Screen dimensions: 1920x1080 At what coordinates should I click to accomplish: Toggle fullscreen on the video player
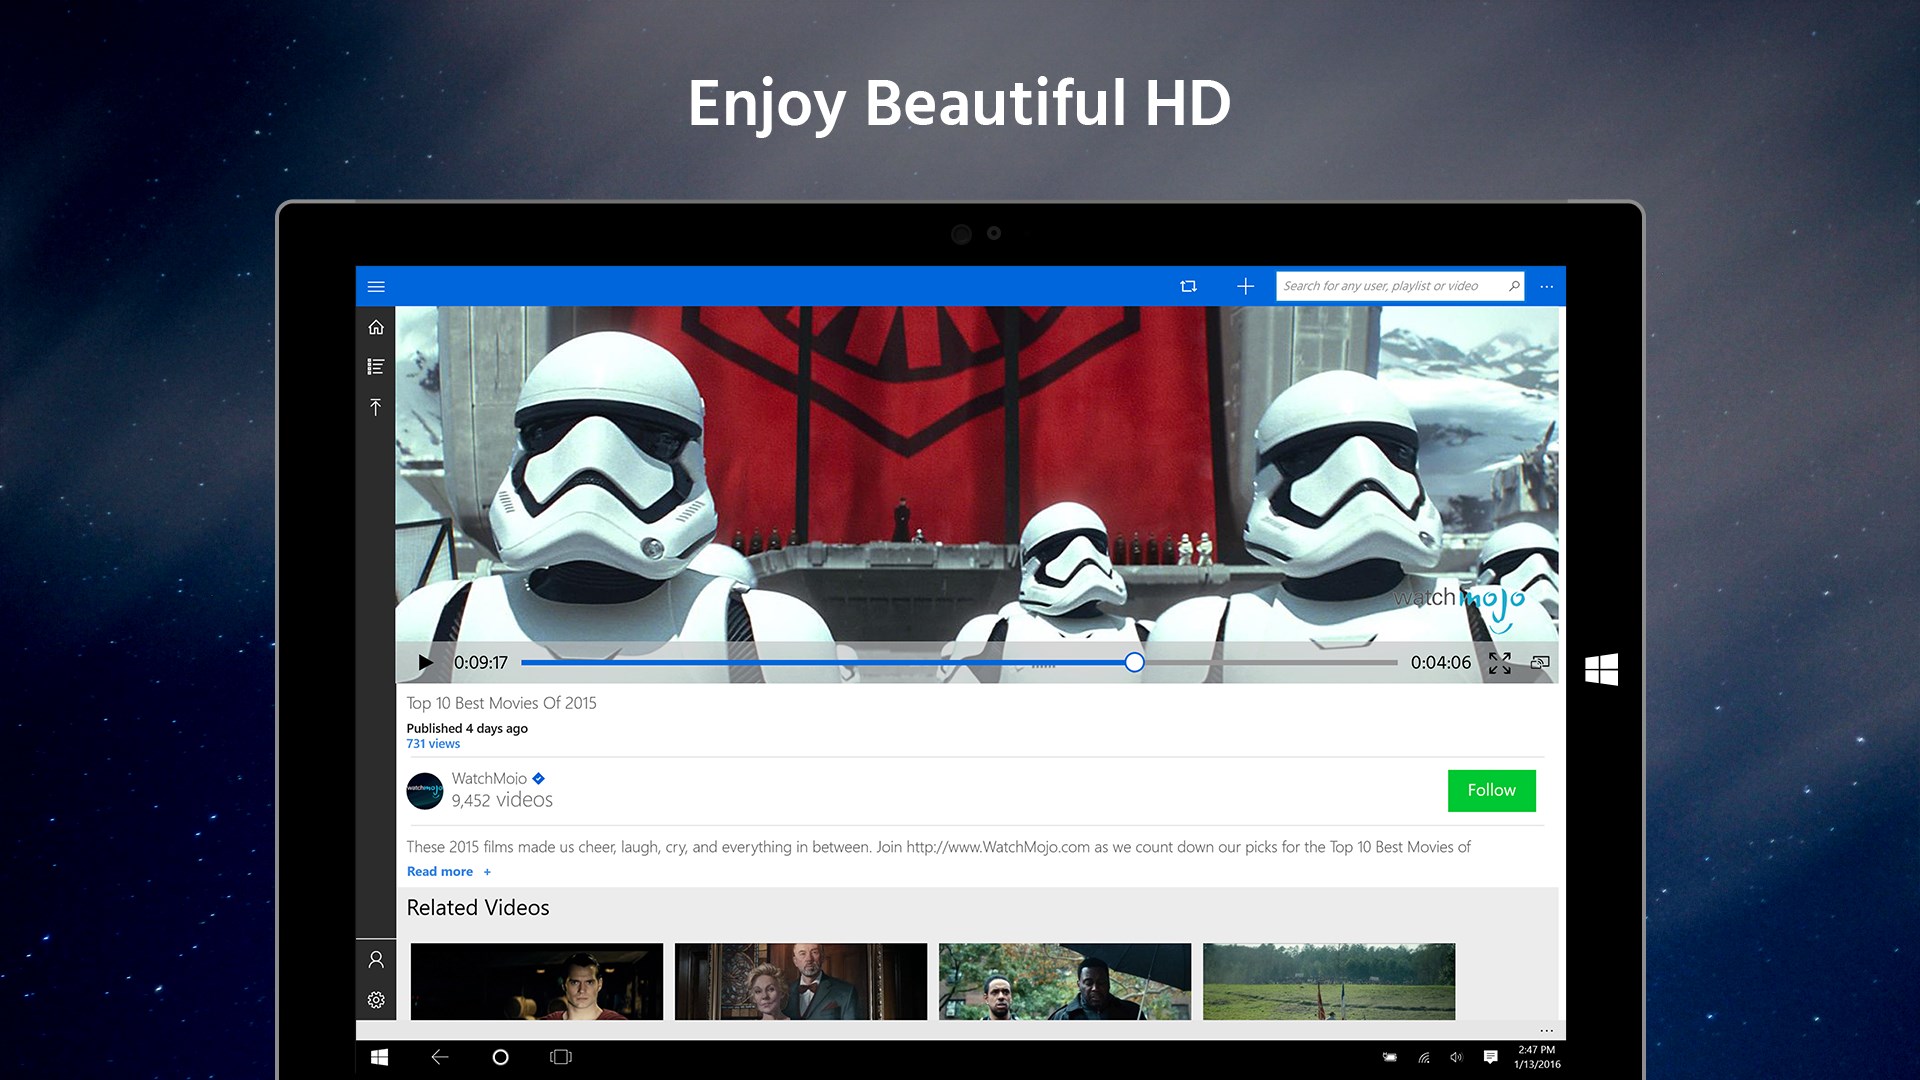[x=1499, y=662]
